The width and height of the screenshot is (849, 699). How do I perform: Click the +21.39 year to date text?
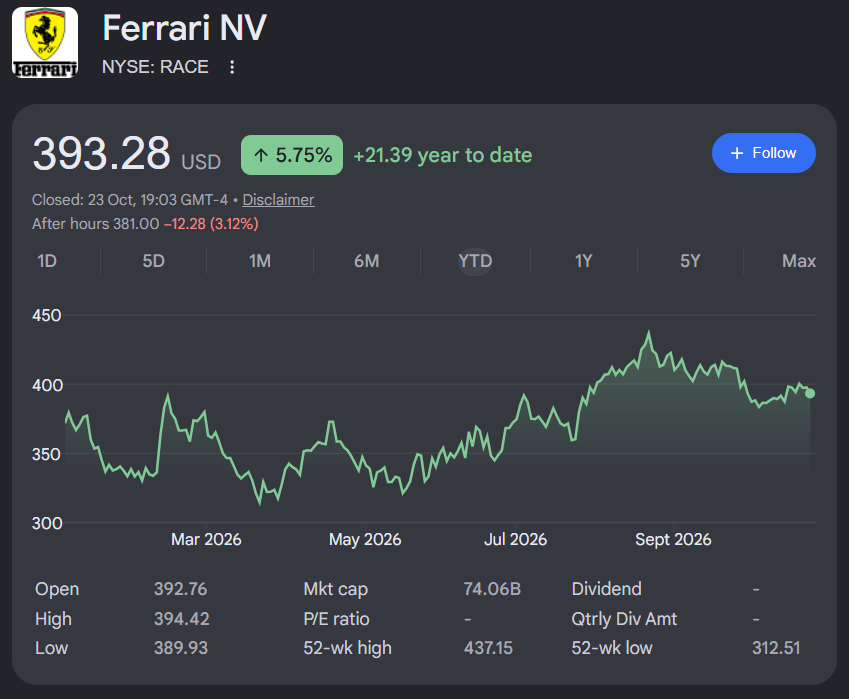point(442,155)
